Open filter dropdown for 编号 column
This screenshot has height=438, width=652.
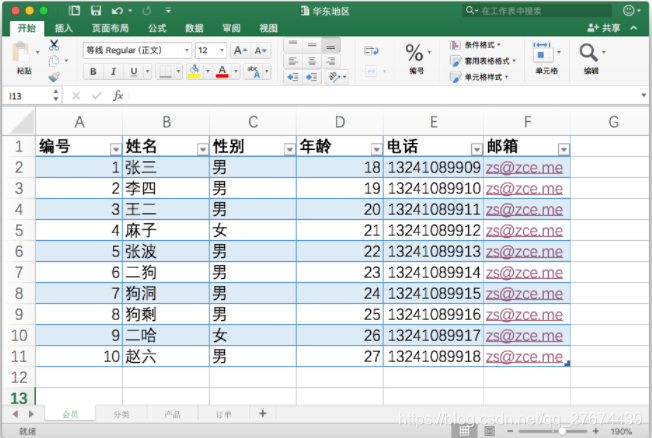coord(115,149)
